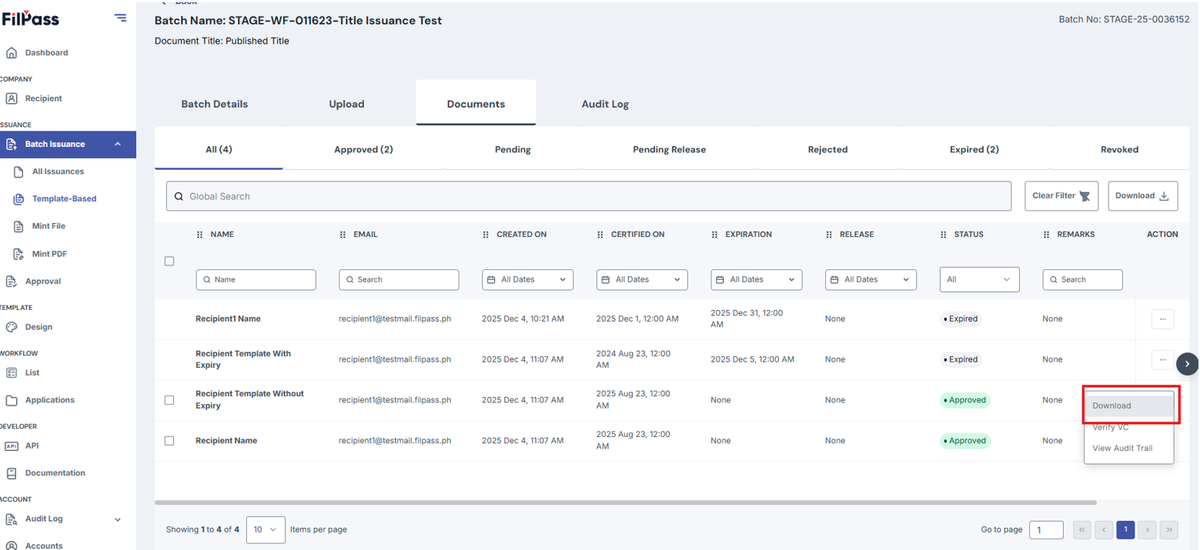Click the Download button beside Clear Filter
This screenshot has width=1200, height=550.
coord(1142,196)
